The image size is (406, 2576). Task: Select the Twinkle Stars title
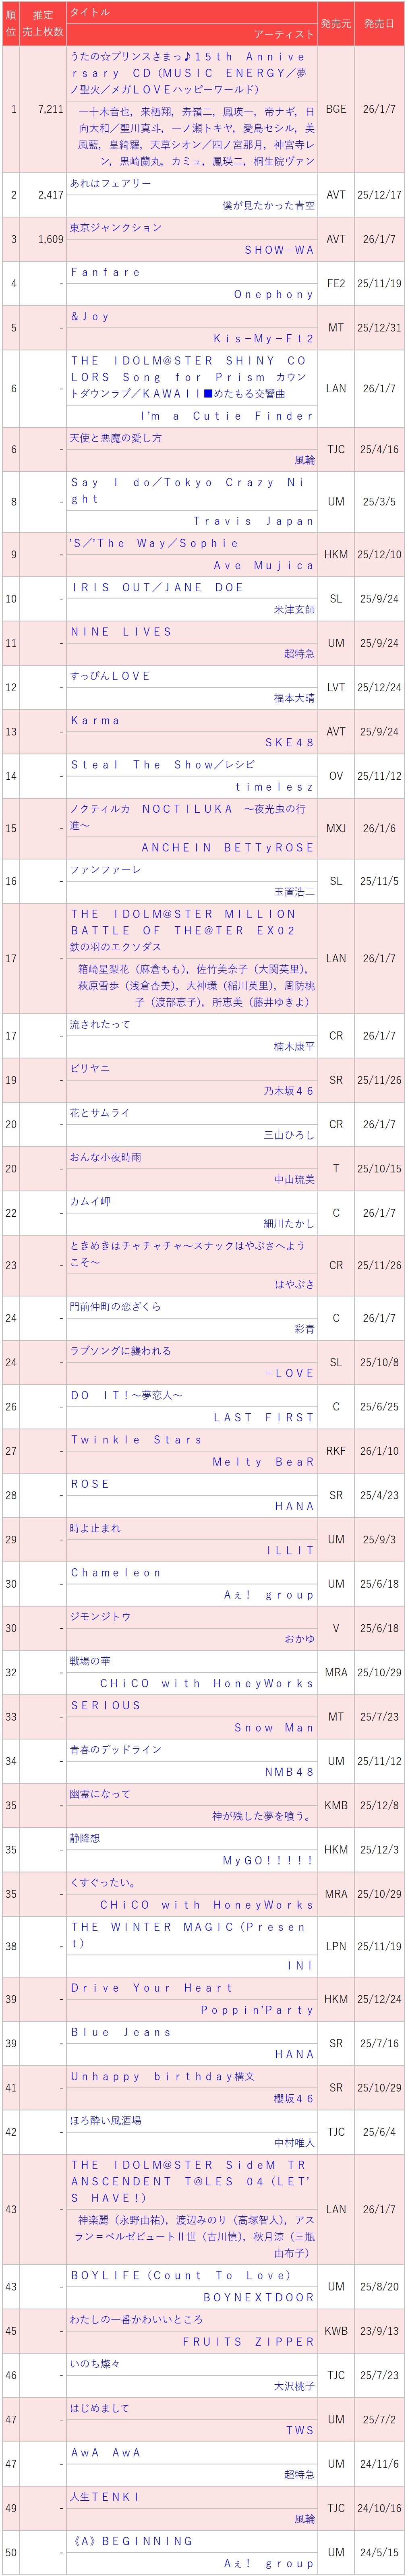pyautogui.click(x=136, y=1440)
